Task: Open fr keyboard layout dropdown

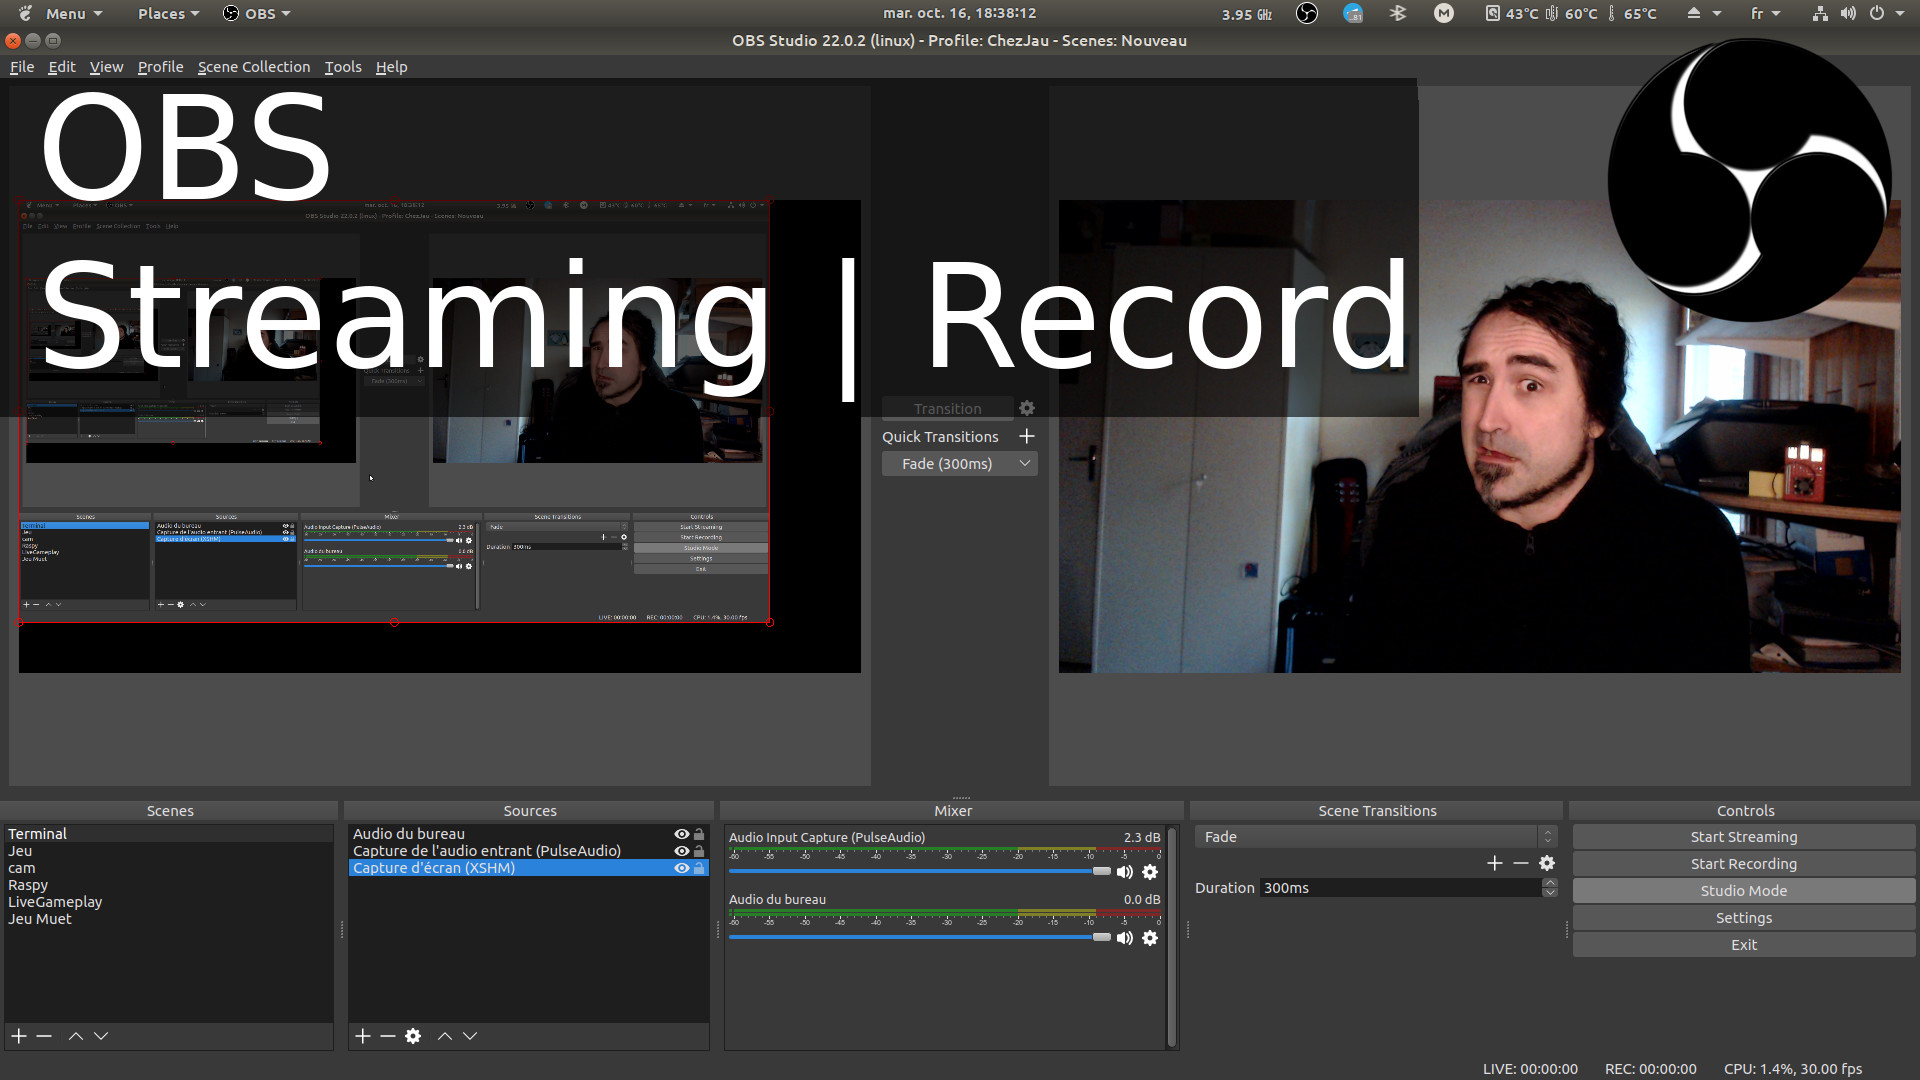Action: pos(1765,13)
